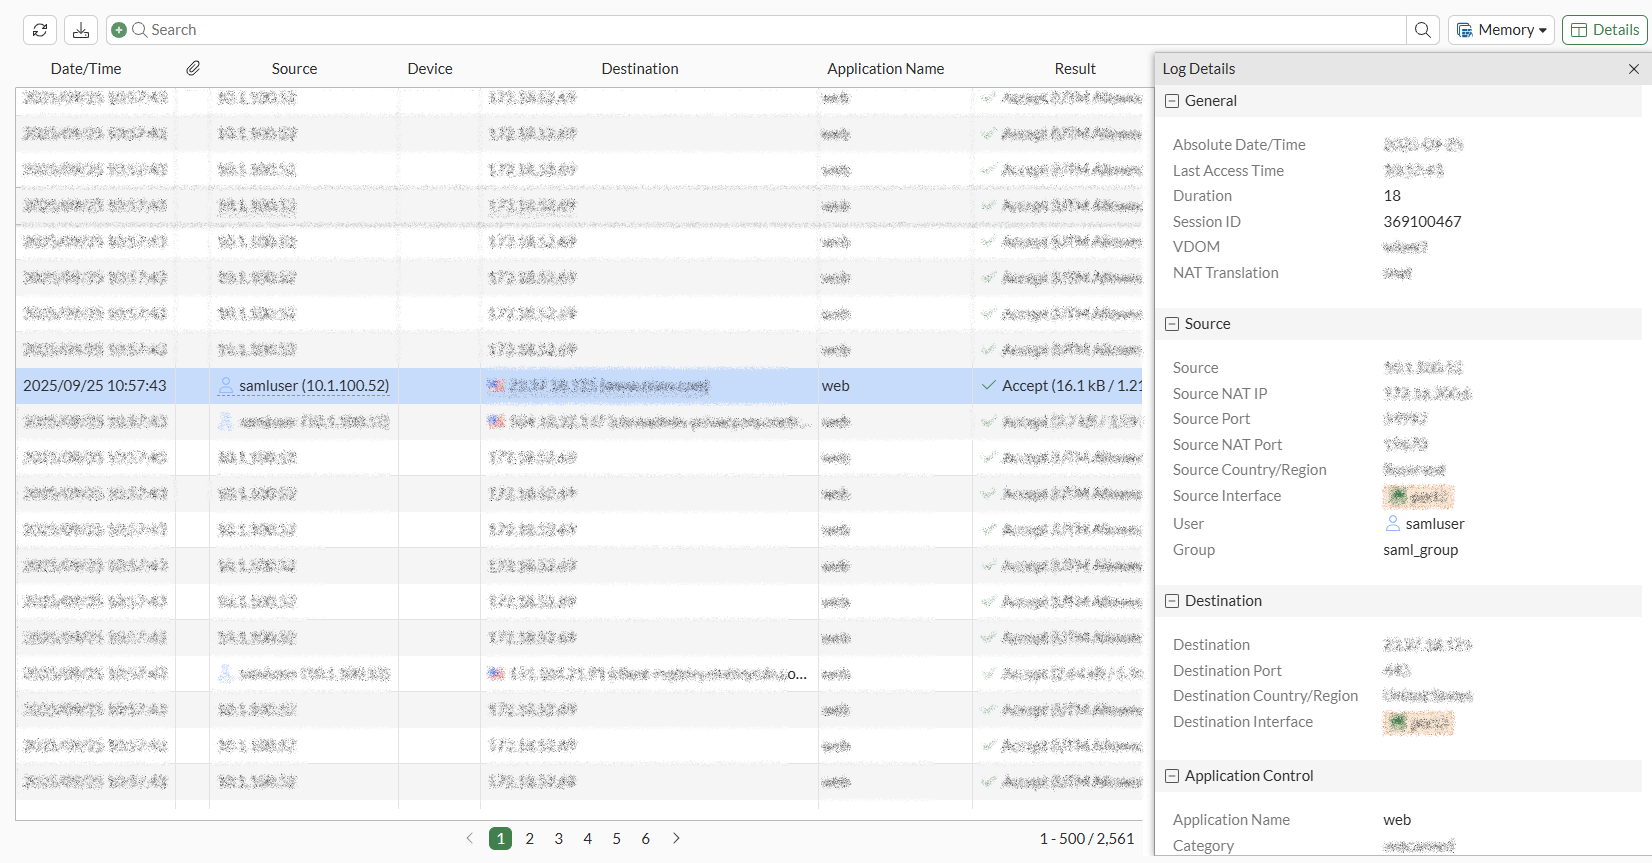Click the 'Destination Port' field label
This screenshot has width=1652, height=863.
(x=1227, y=671)
